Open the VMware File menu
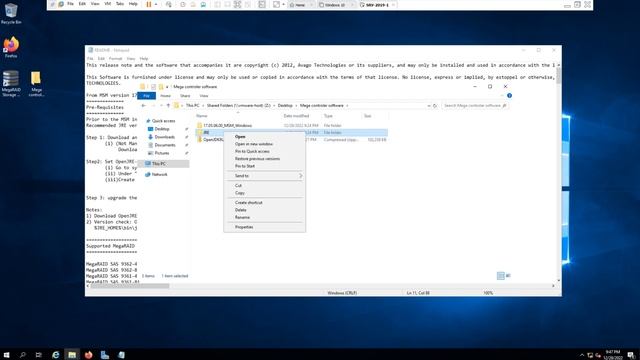This screenshot has height=360, width=640. [70, 4]
